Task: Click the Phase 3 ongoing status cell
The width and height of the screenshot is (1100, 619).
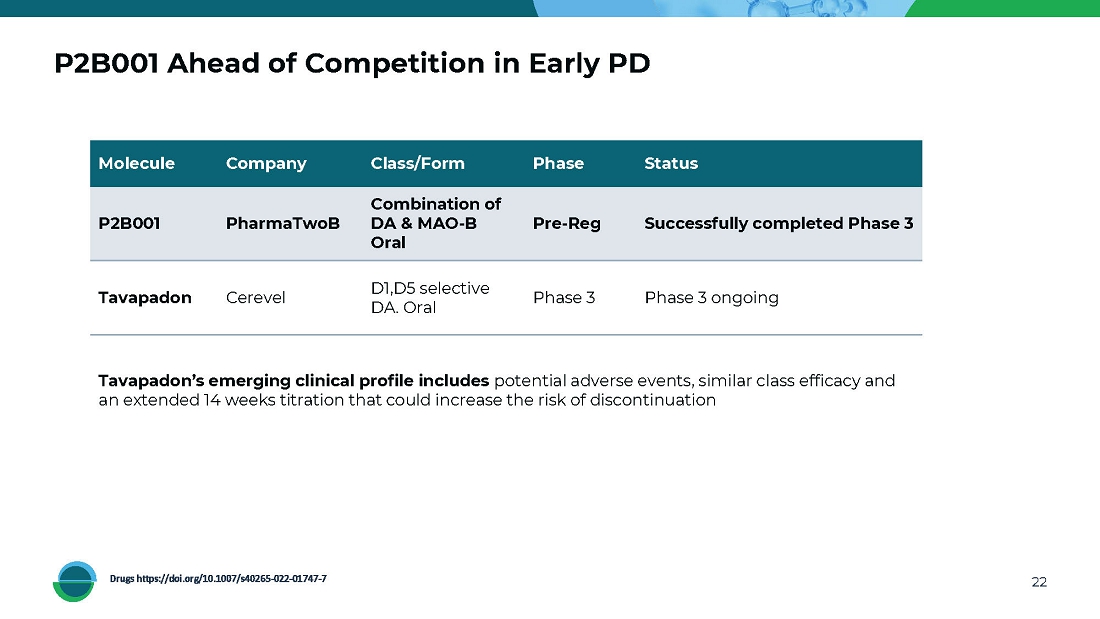Action: 711,297
